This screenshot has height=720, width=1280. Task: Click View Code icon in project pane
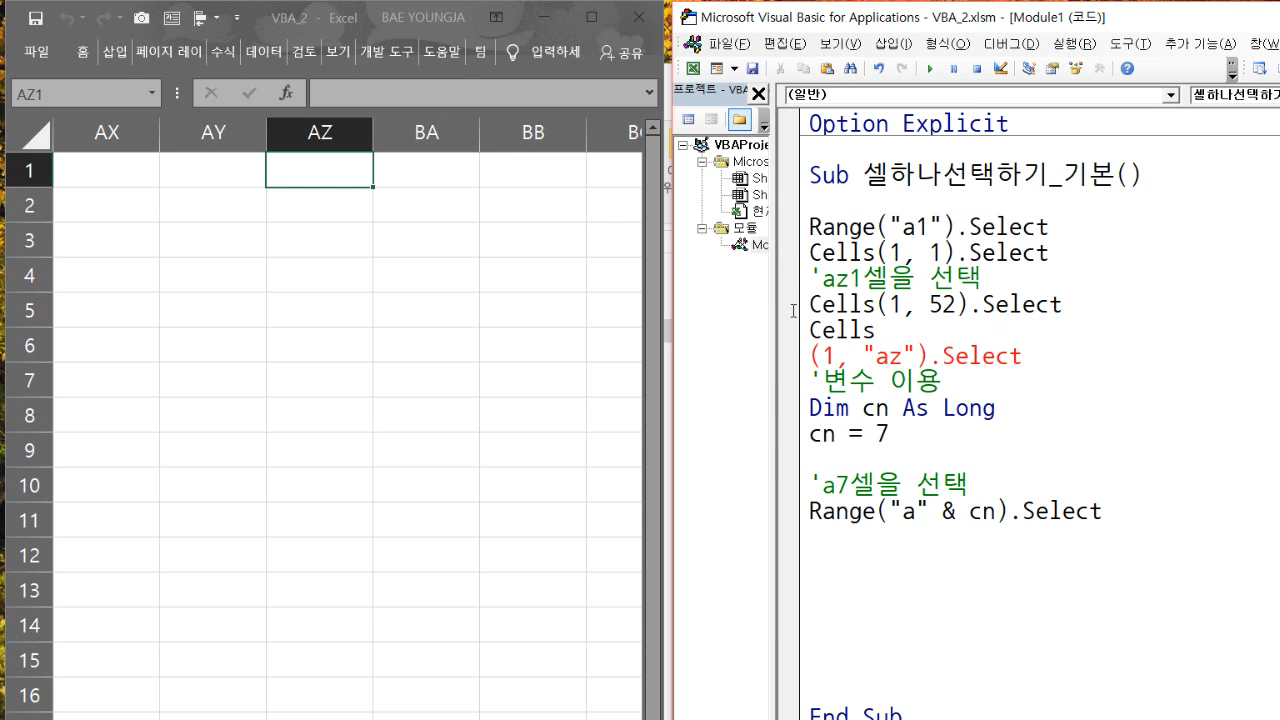pyautogui.click(x=689, y=120)
